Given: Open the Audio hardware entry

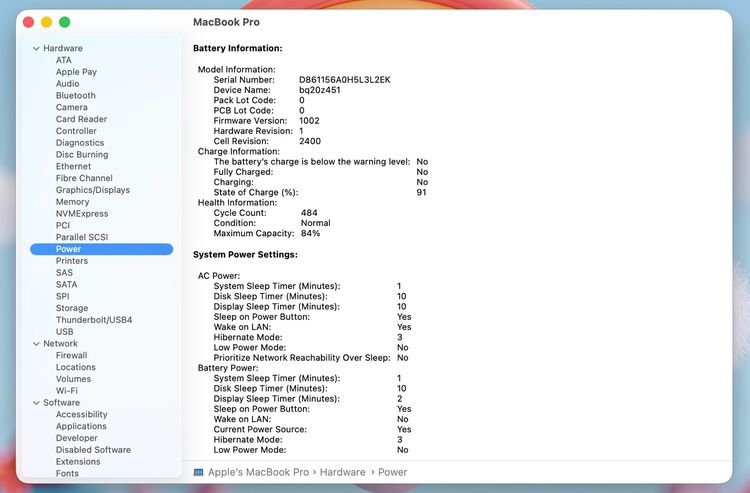Looking at the screenshot, I should click(x=67, y=84).
